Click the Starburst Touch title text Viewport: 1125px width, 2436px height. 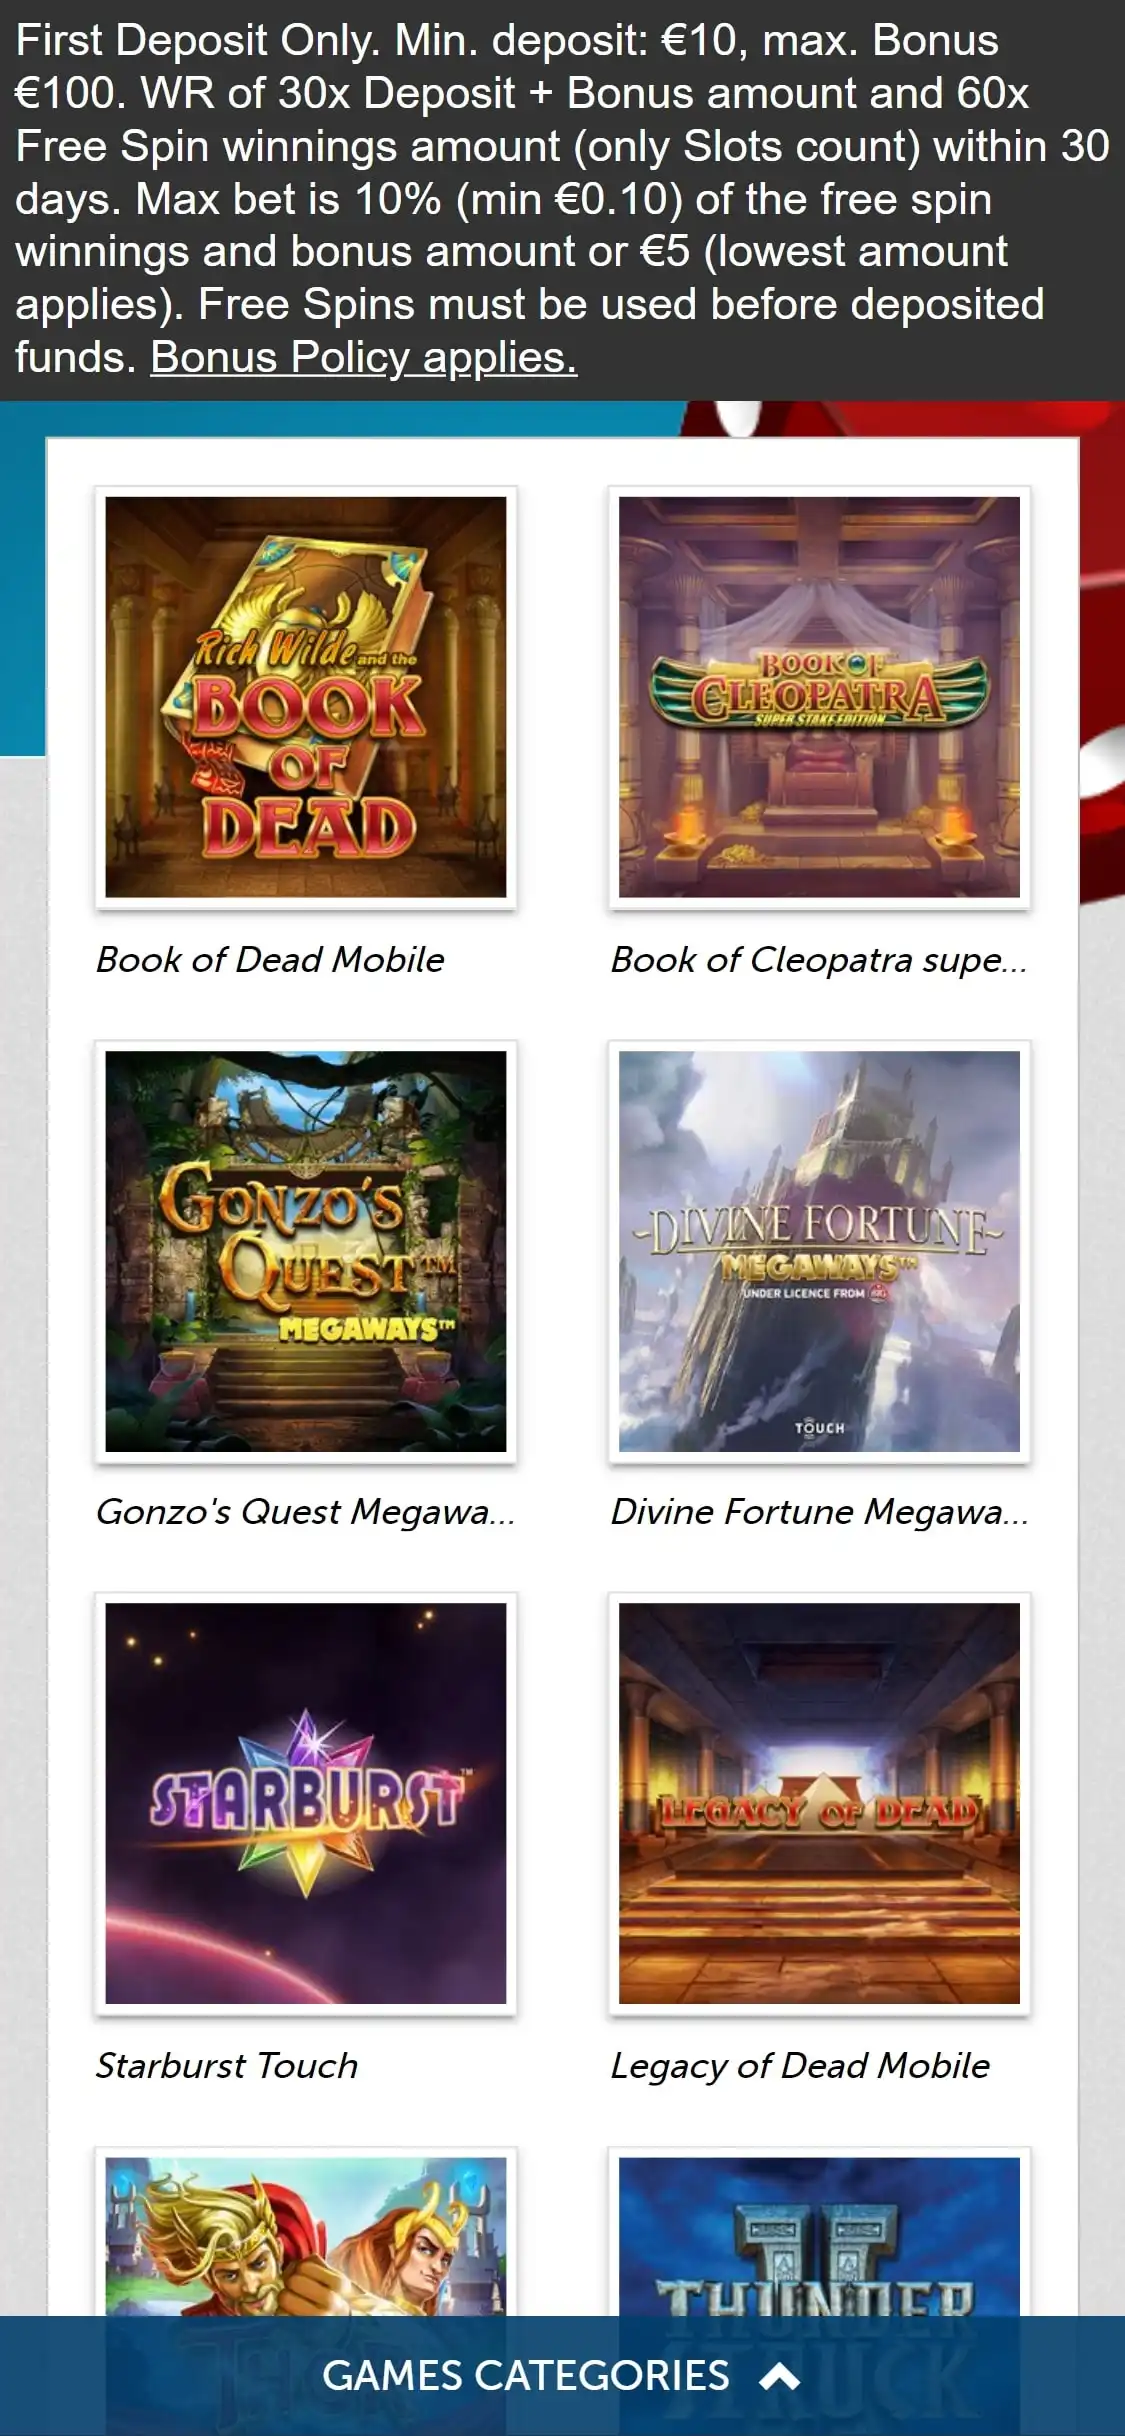[227, 2065]
